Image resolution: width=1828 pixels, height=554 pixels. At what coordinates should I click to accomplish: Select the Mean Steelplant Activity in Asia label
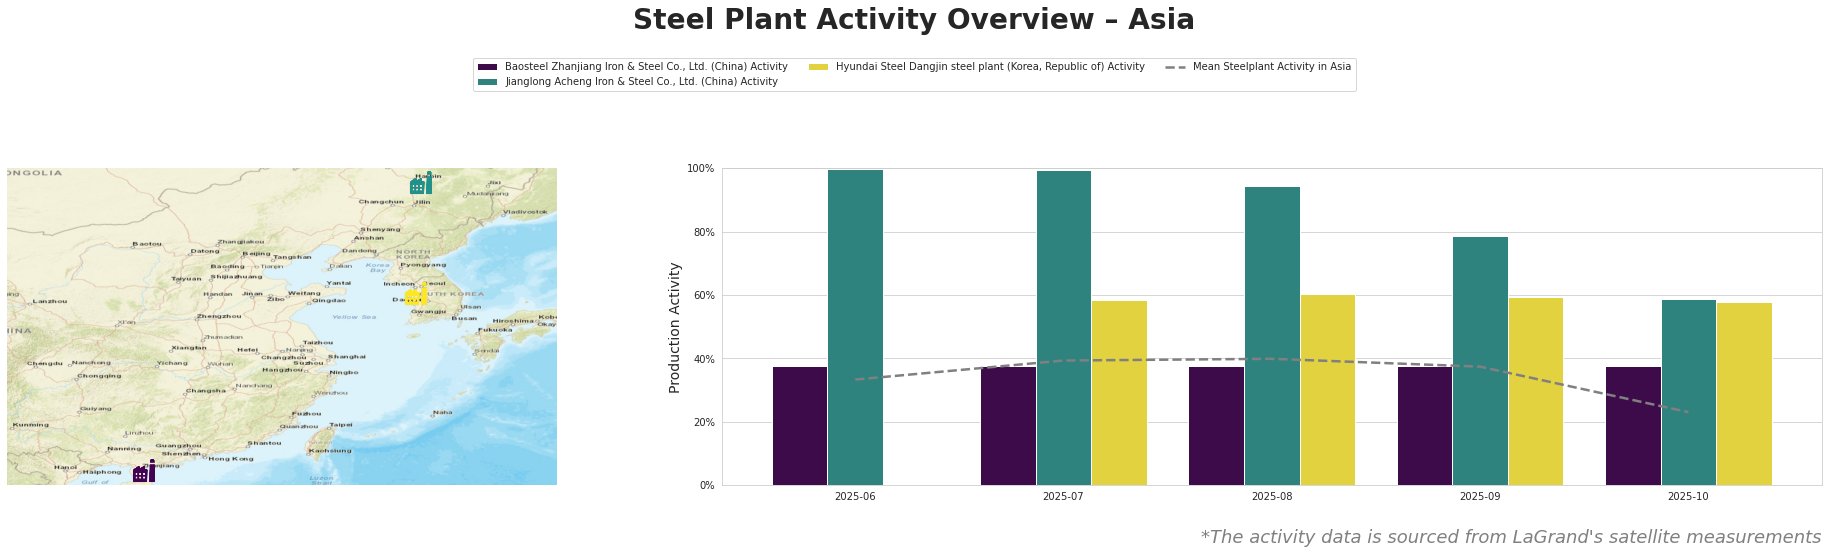coord(1271,67)
